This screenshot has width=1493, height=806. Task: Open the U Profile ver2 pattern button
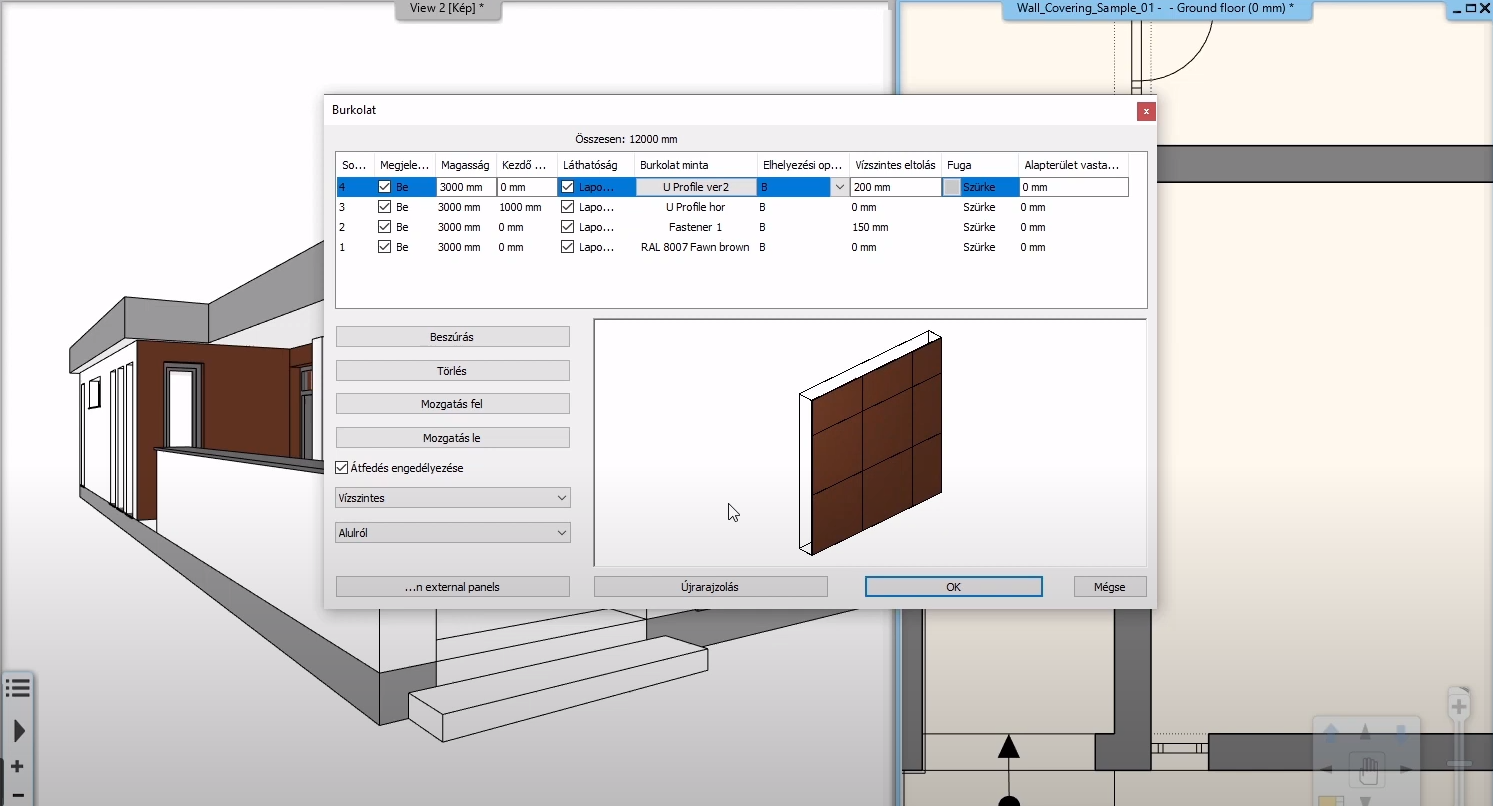tap(696, 187)
